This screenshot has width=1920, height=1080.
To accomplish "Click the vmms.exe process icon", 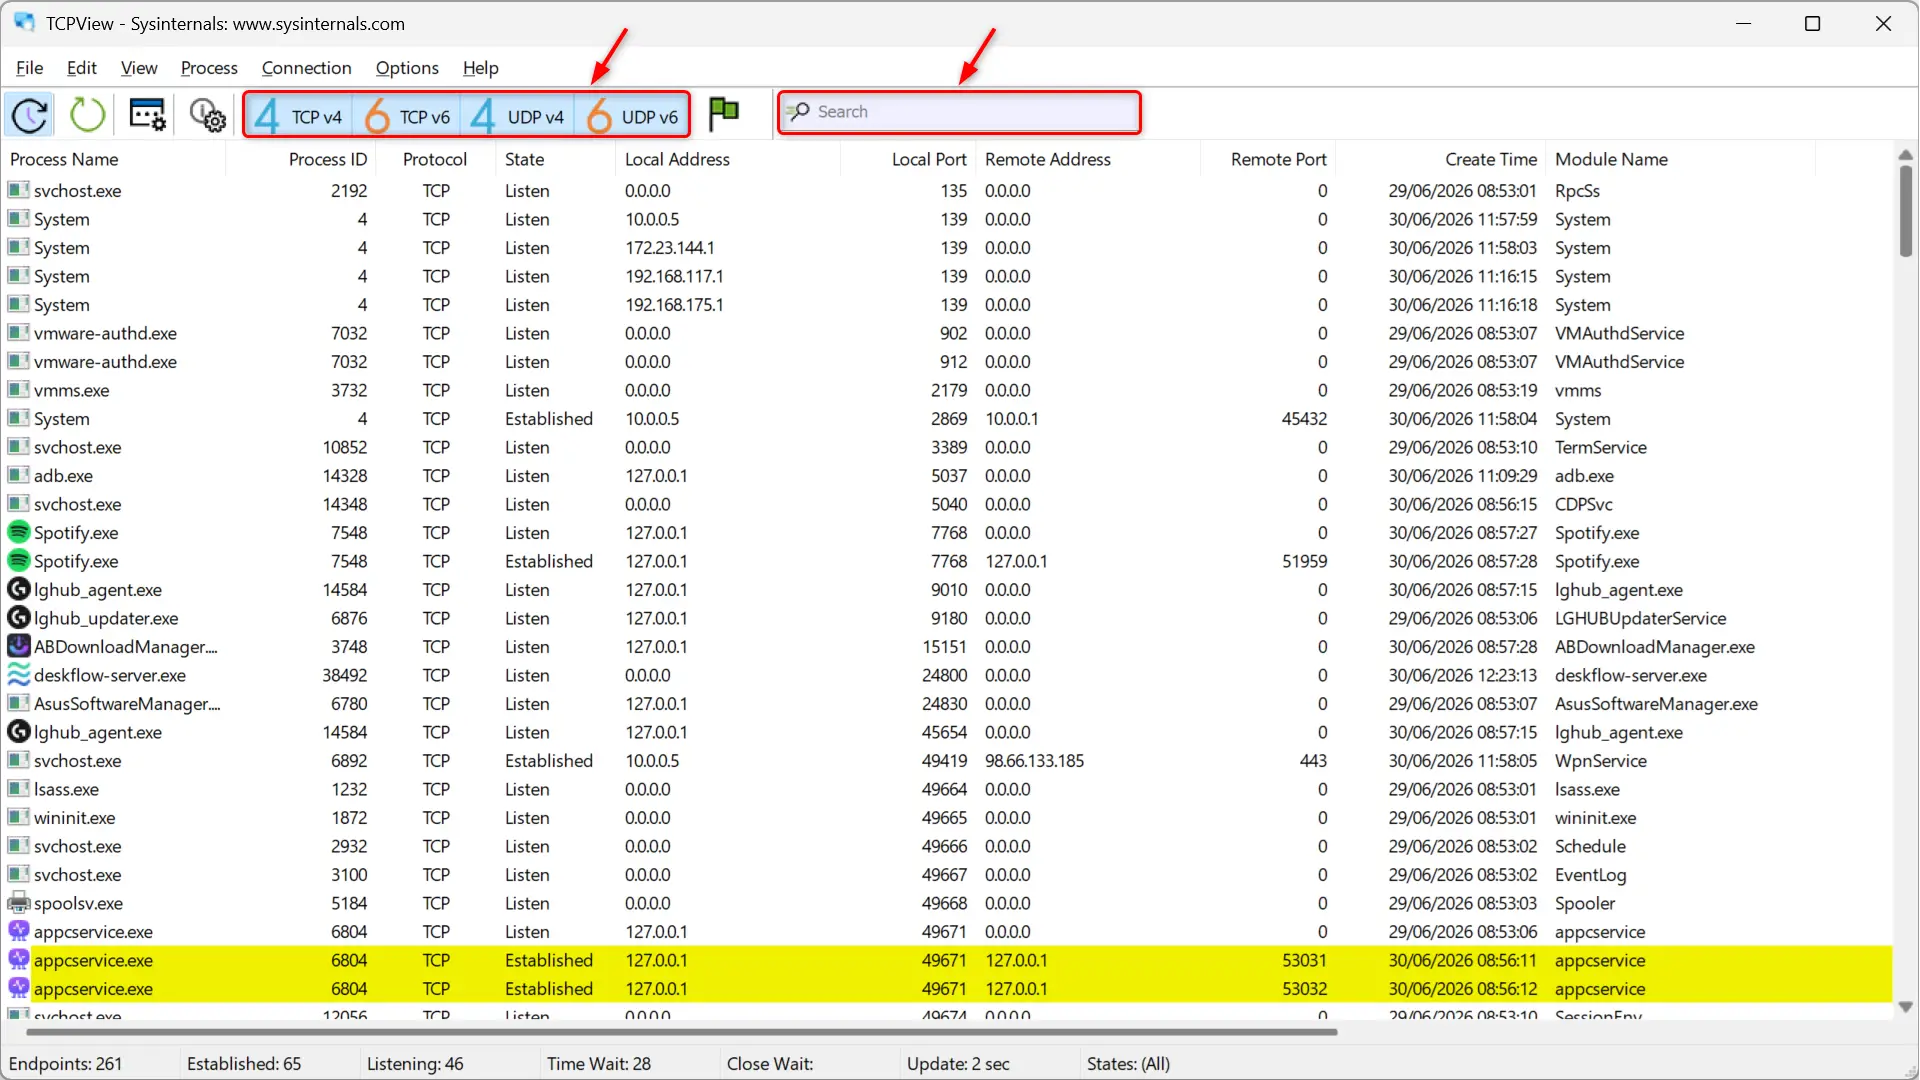I will (x=18, y=389).
